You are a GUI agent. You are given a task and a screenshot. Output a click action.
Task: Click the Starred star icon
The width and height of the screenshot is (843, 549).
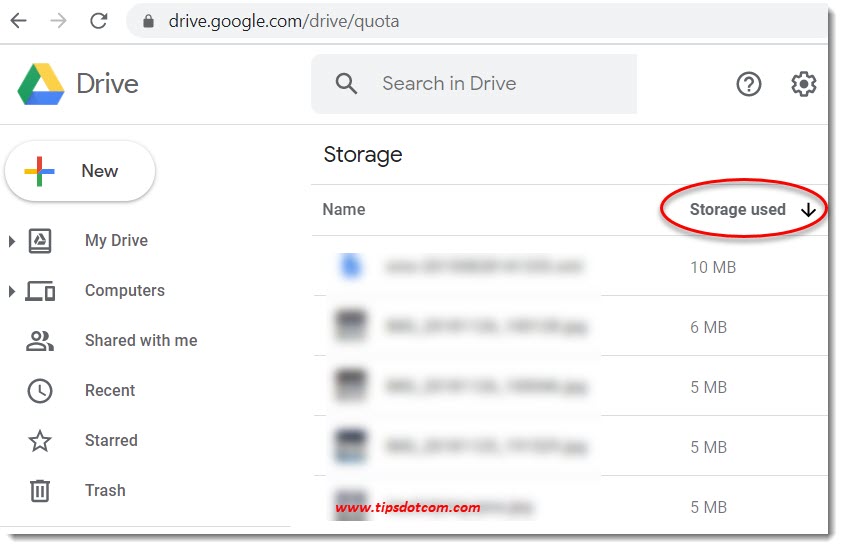pyautogui.click(x=40, y=441)
